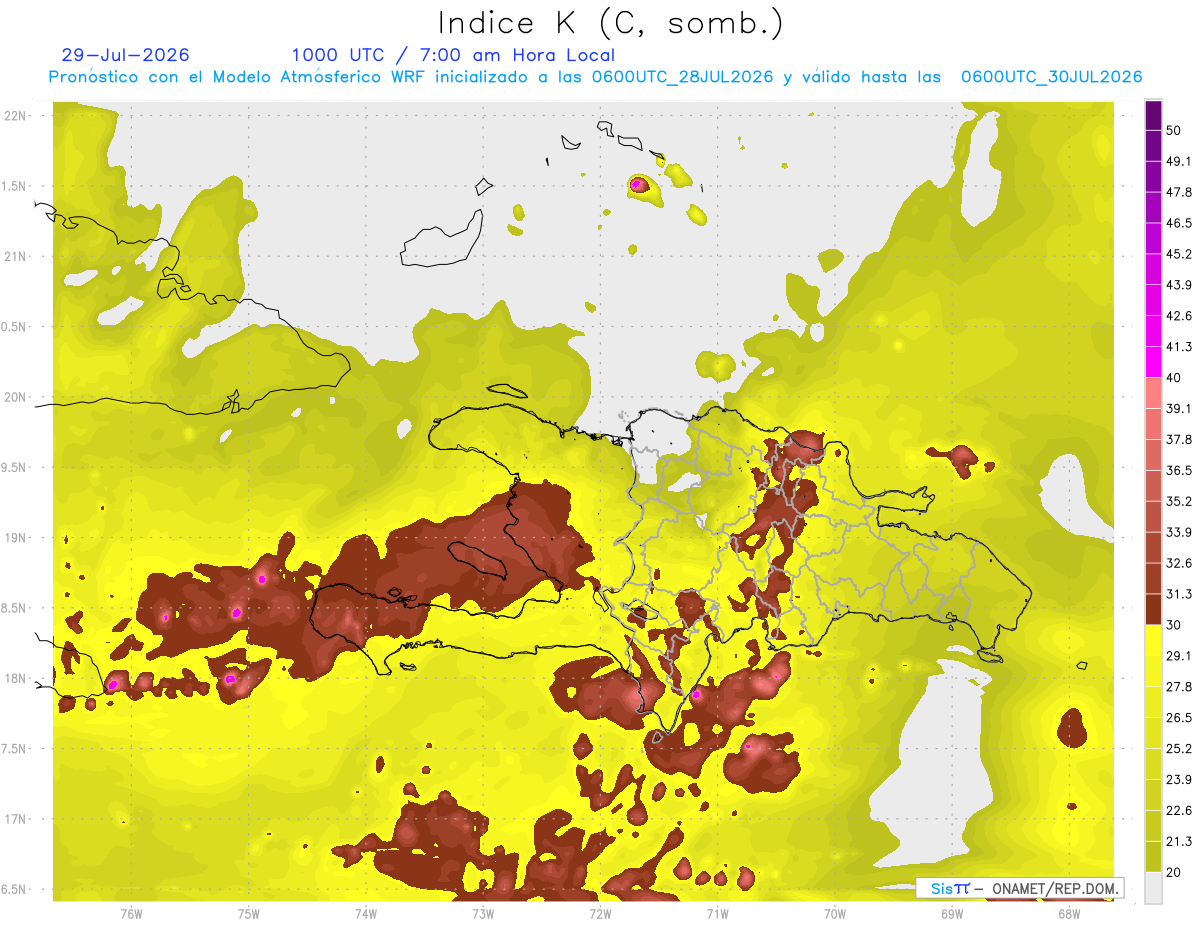1200x927 pixels.
Task: Click the colorbar value "32.6"
Action: point(1179,563)
